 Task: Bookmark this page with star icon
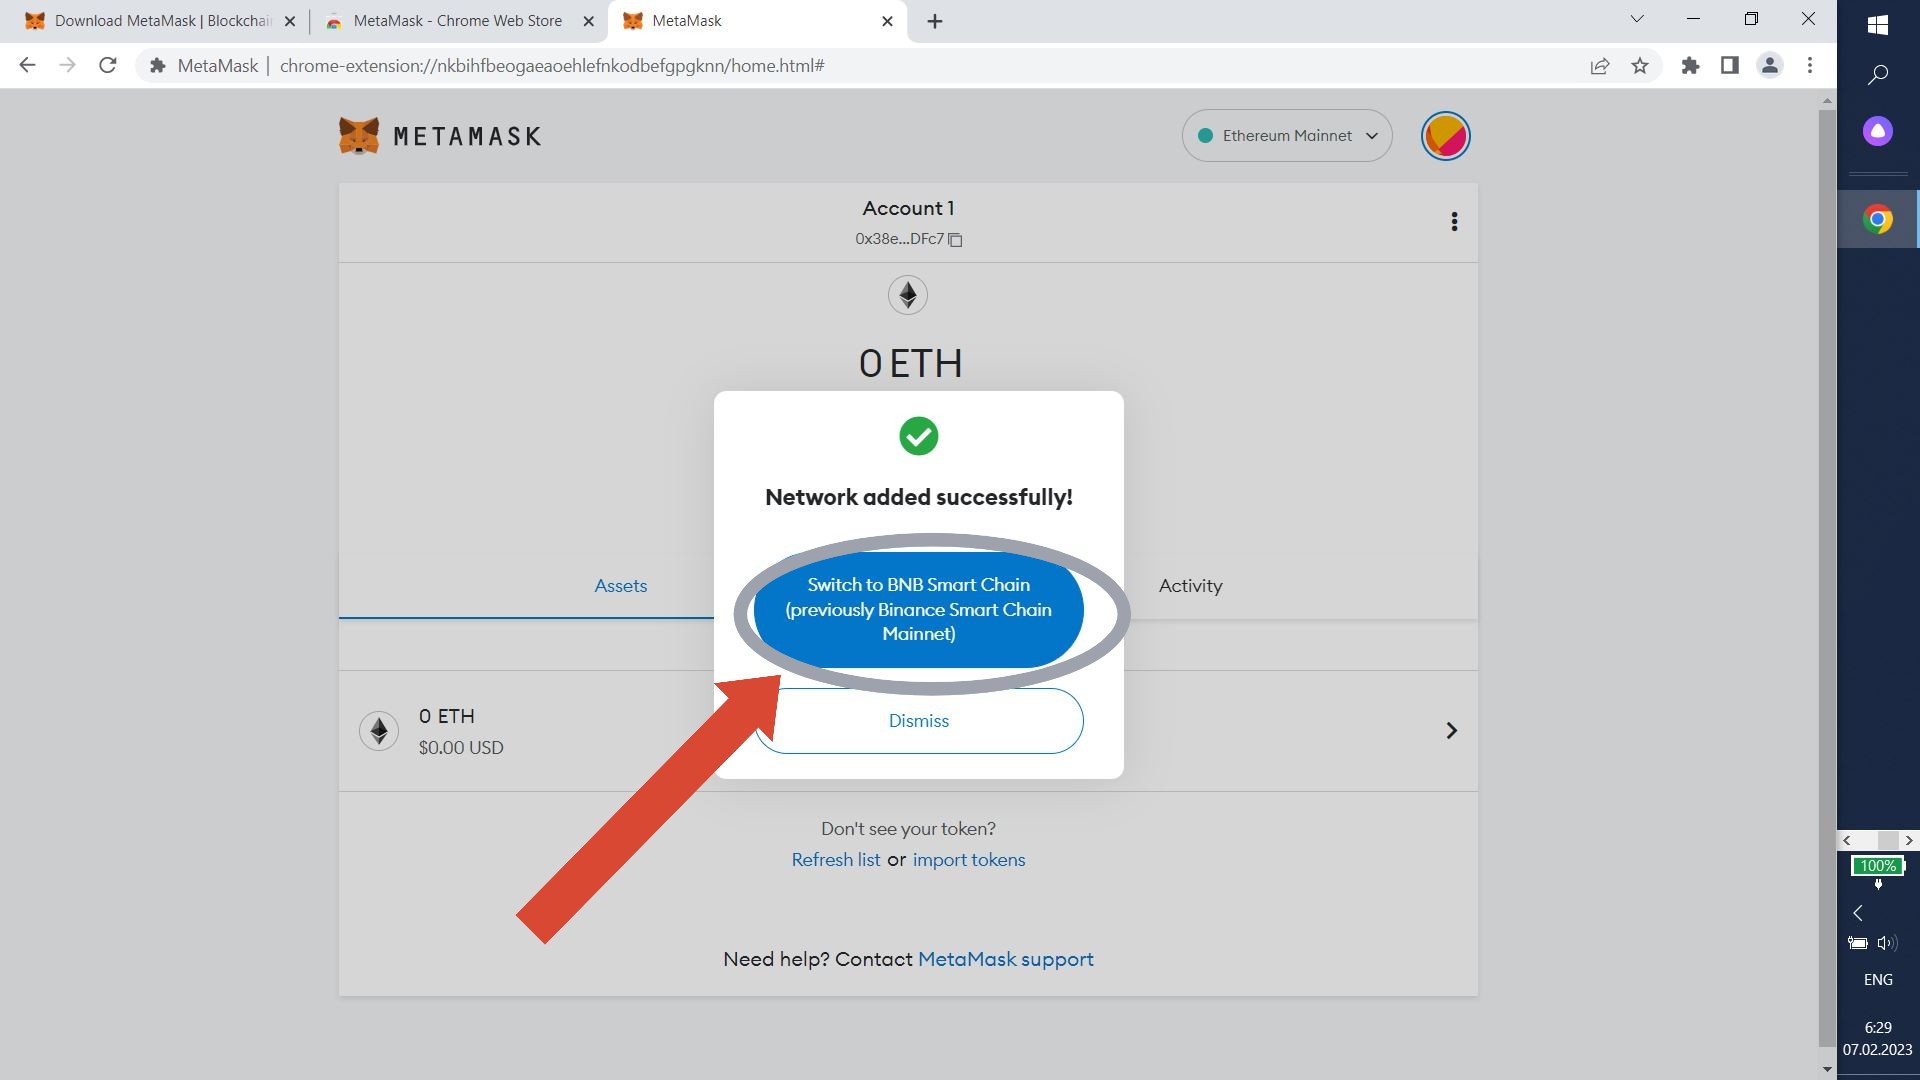(x=1640, y=66)
